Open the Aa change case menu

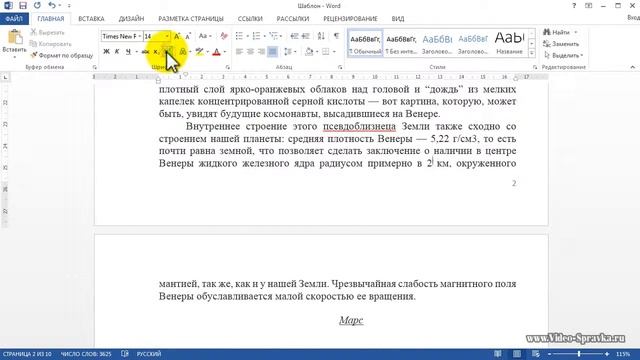pyautogui.click(x=204, y=36)
